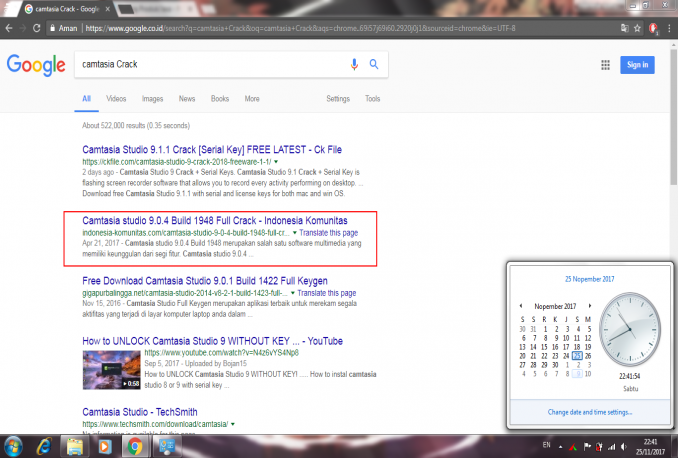The height and width of the screenshot is (458, 678).
Task: Go to previous month in calendar
Action: click(520, 307)
